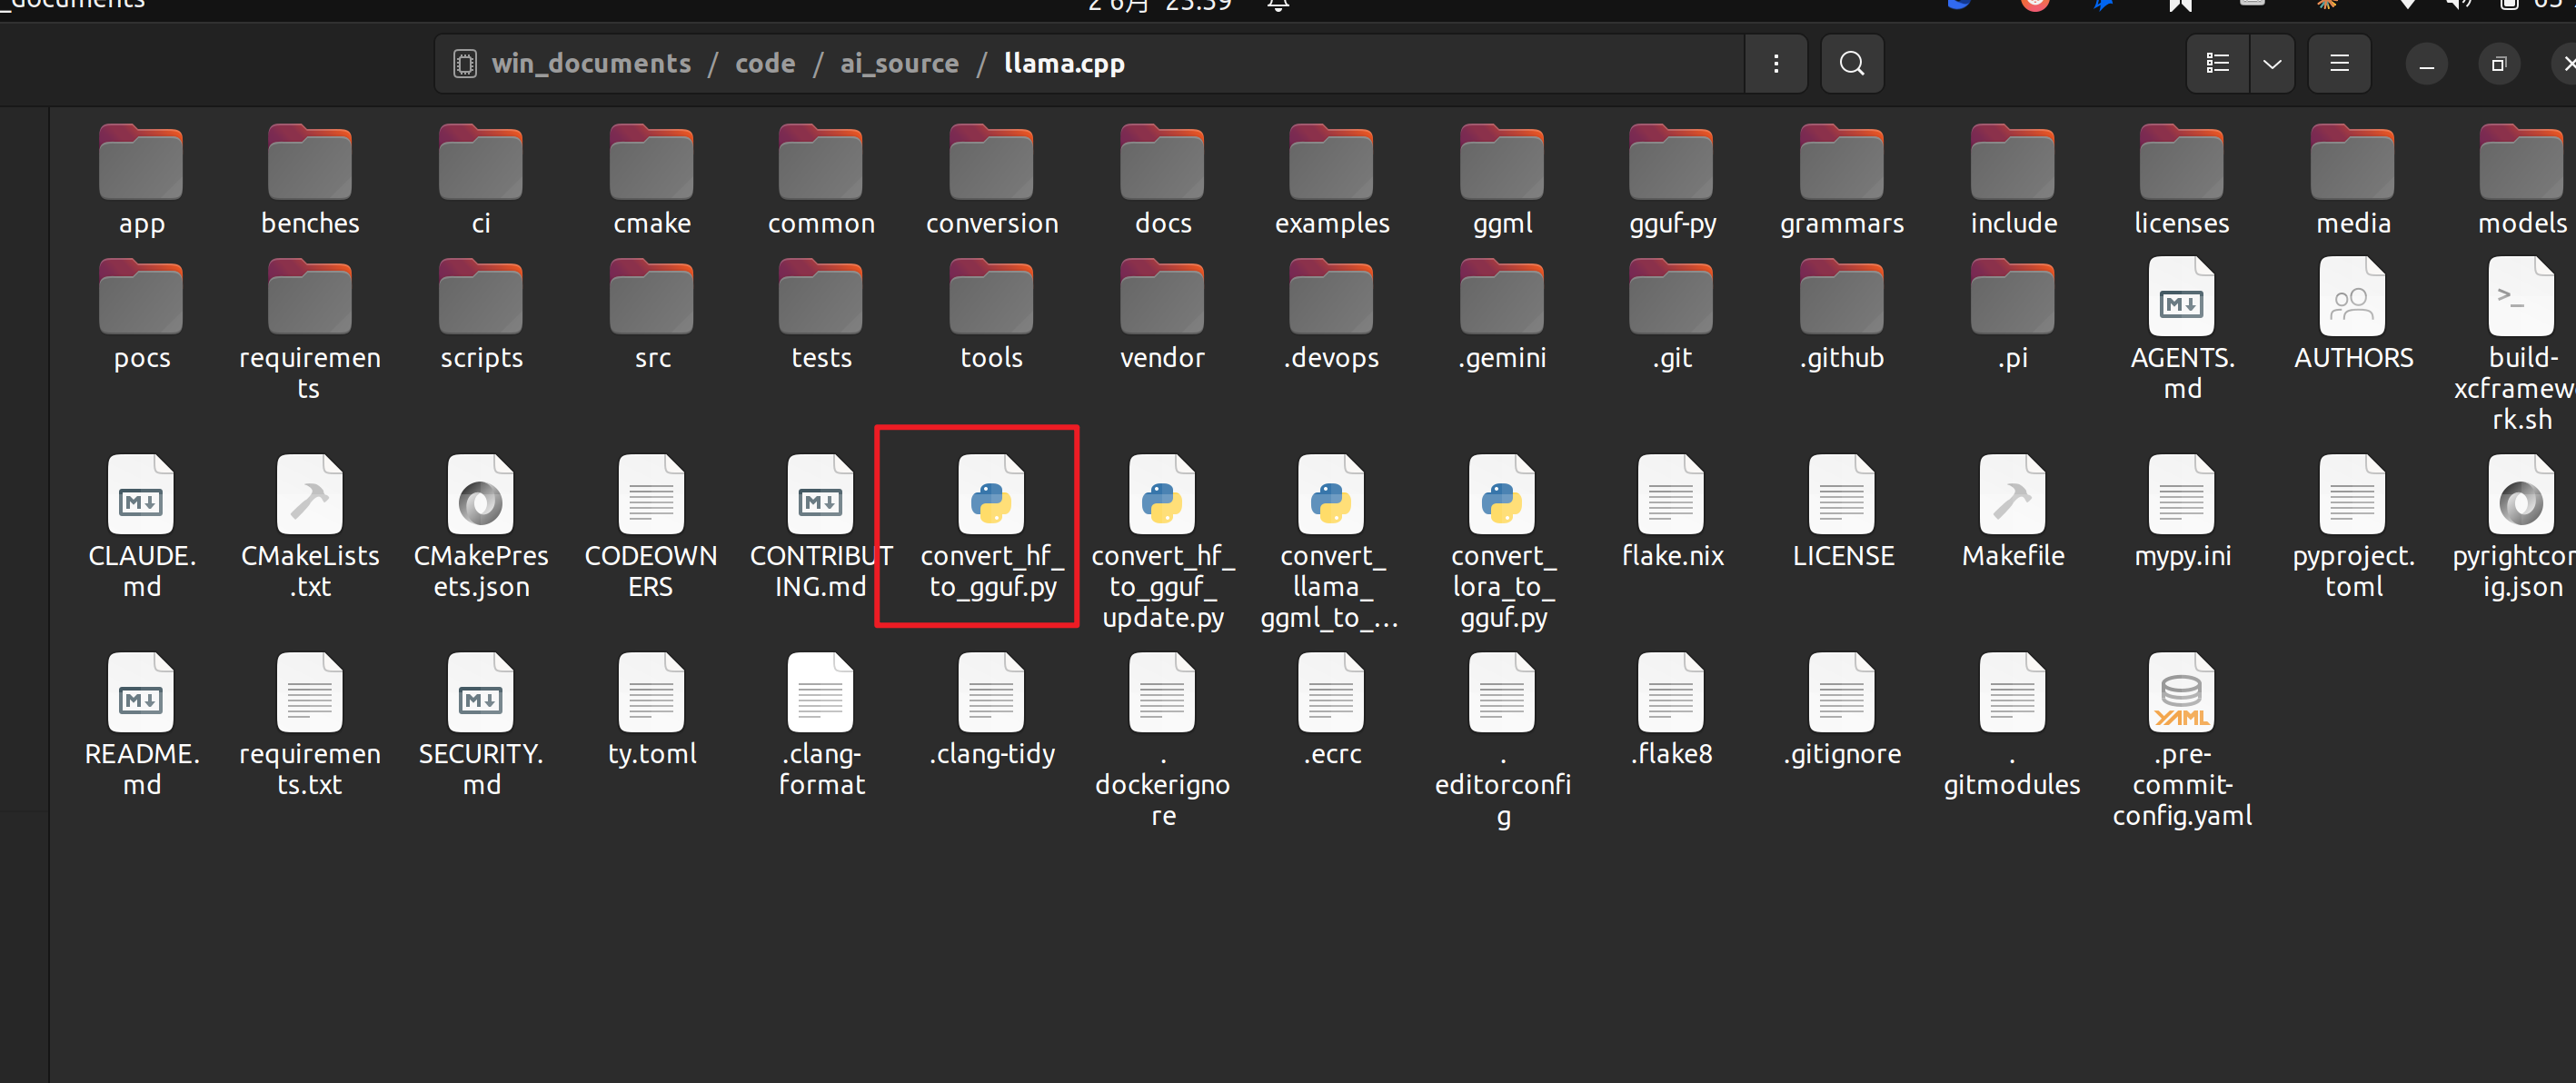Select the .pre-commit-config.yaml file
The height and width of the screenshot is (1083, 2576).
click(2182, 741)
